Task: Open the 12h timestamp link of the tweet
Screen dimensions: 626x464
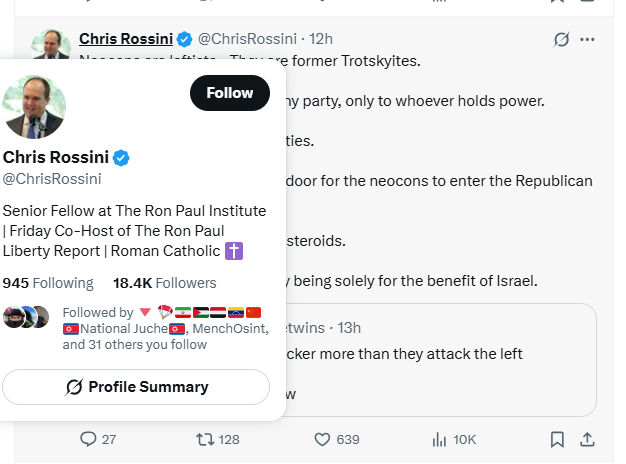Action: [x=321, y=39]
